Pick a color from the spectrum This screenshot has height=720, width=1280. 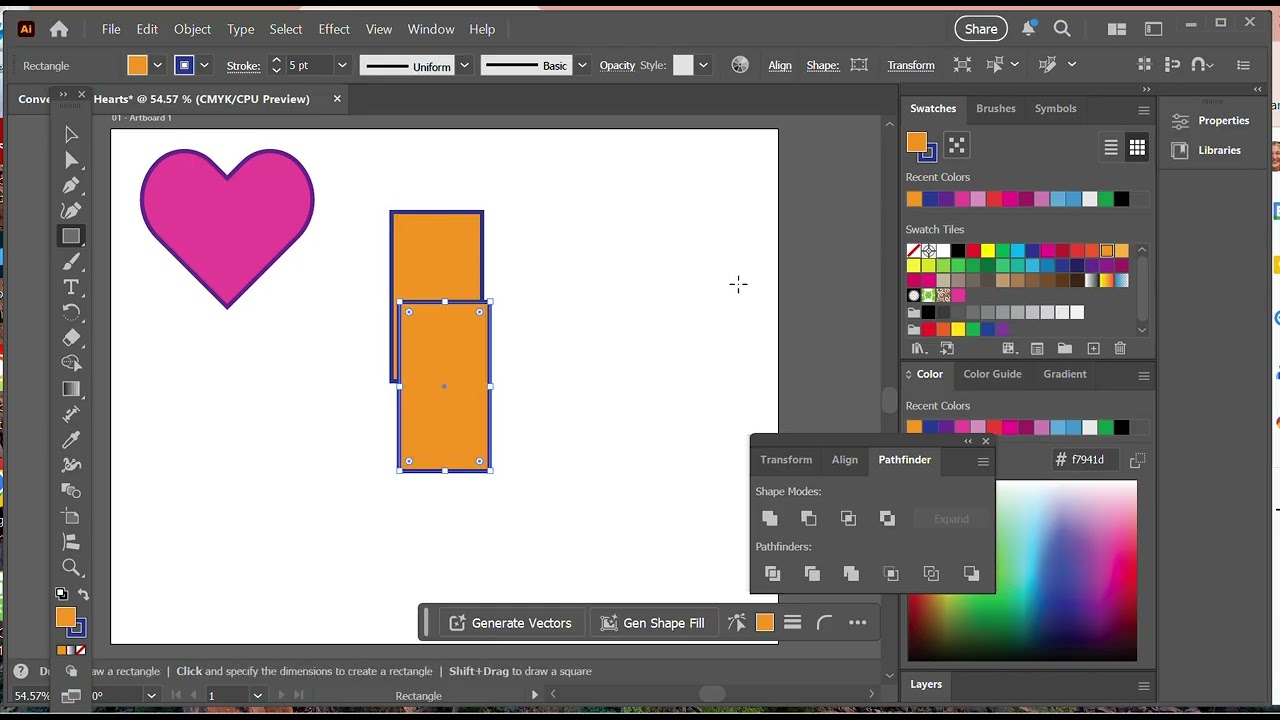pos(1022,571)
